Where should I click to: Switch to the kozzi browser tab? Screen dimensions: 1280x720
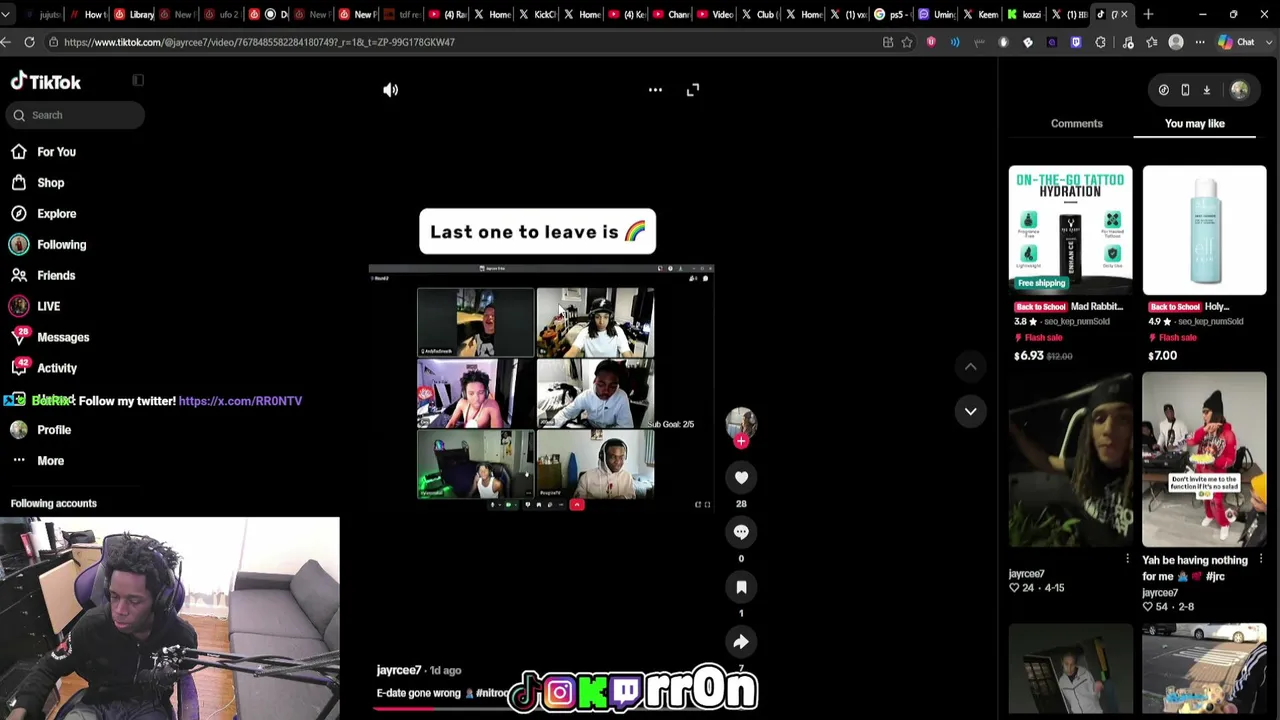click(1028, 14)
